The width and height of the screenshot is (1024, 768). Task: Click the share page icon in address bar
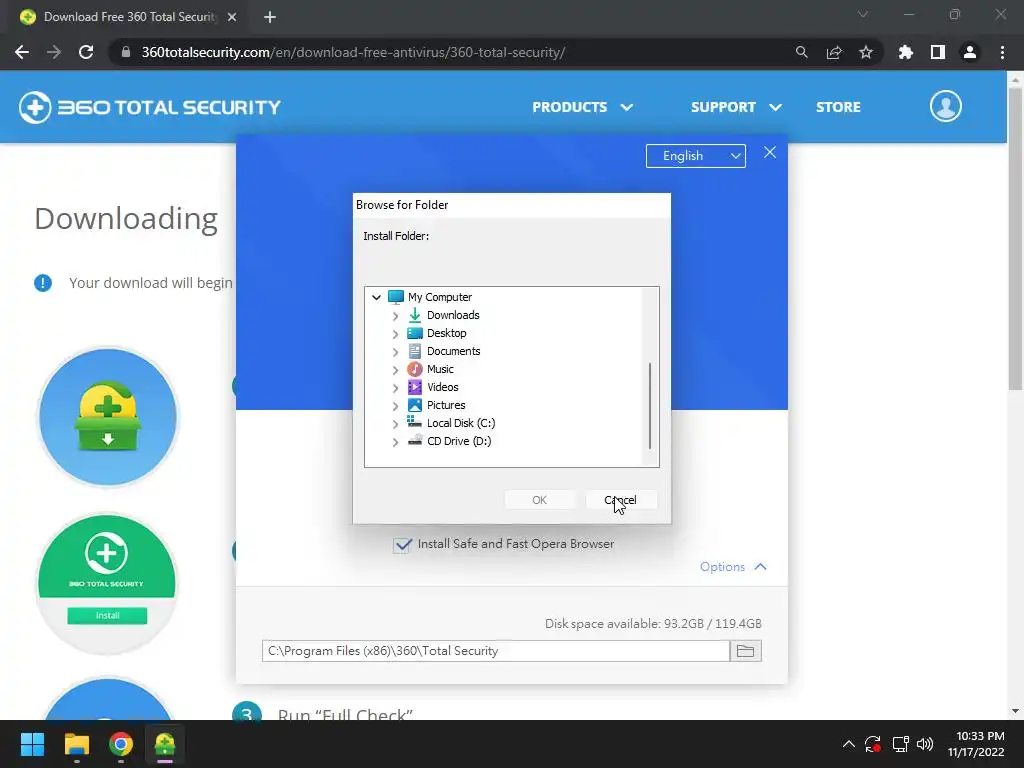[834, 52]
